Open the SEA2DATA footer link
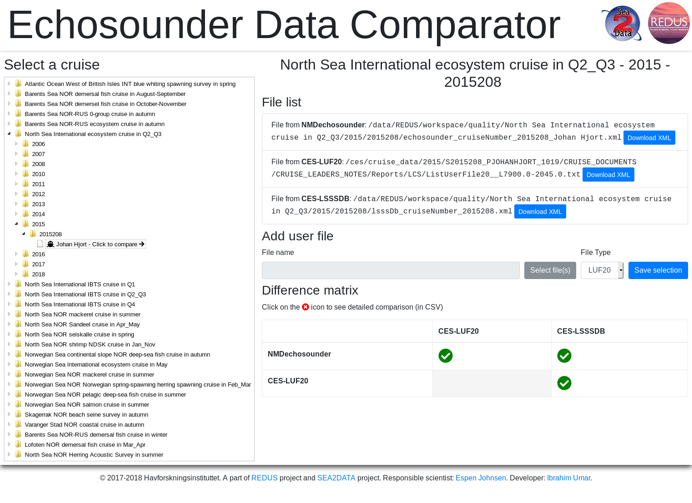 (x=336, y=478)
